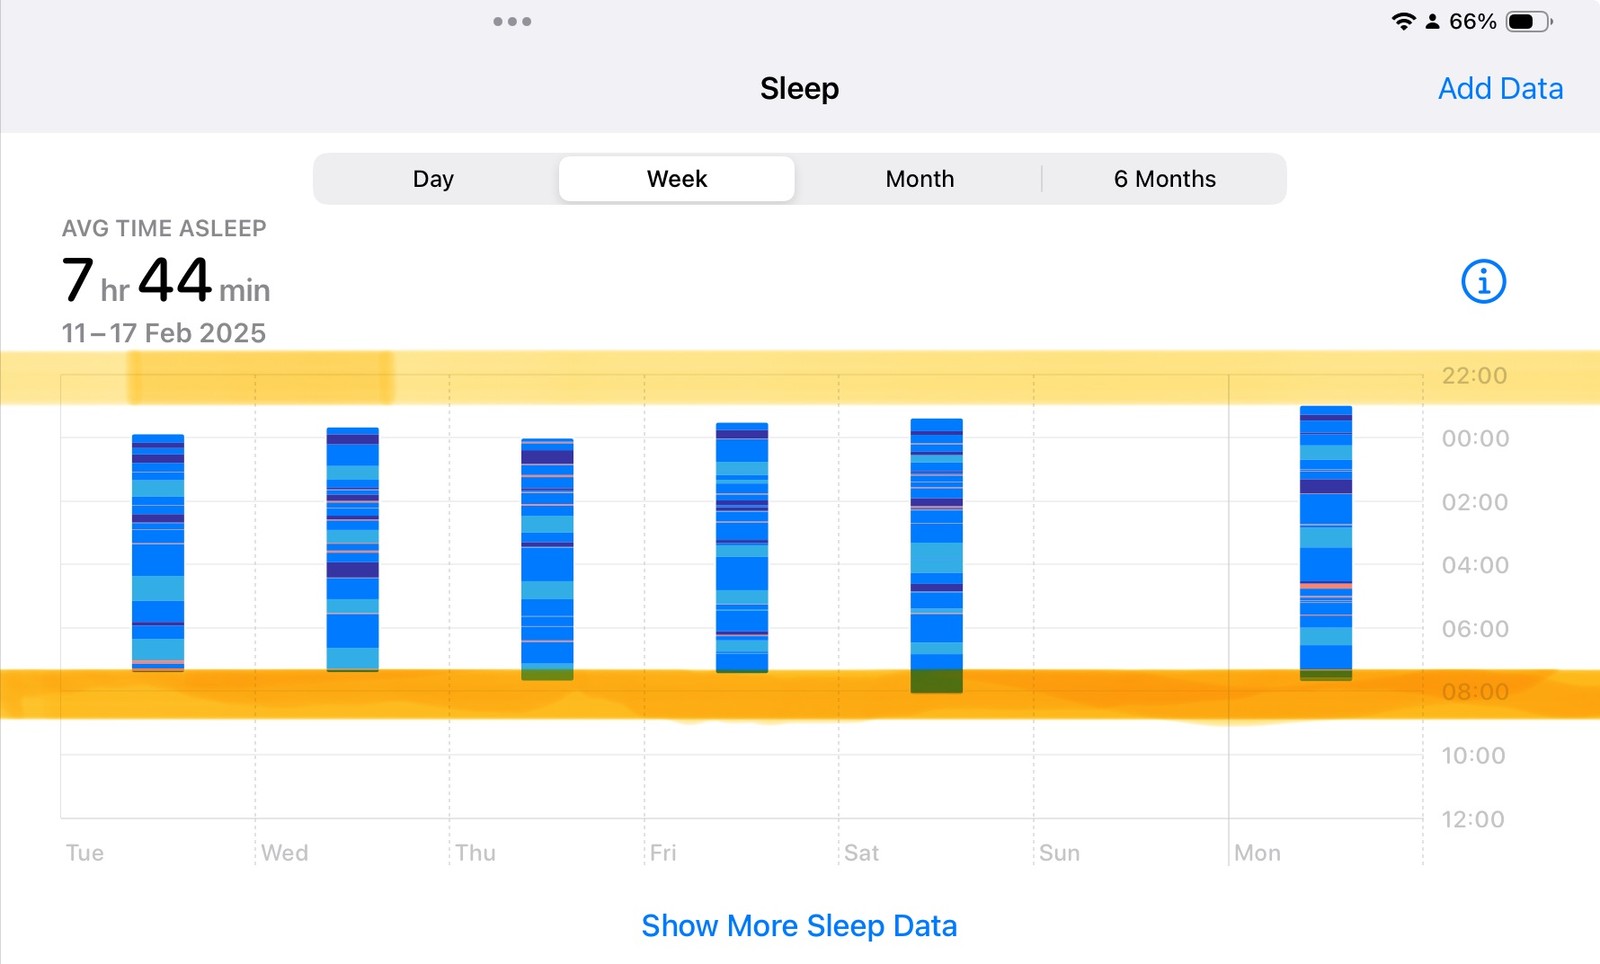Tap the sleep info icon

1483,282
